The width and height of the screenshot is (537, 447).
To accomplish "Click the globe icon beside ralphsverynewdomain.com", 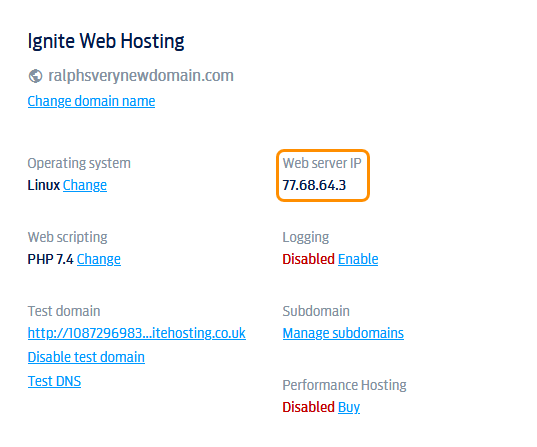I will (35, 76).
